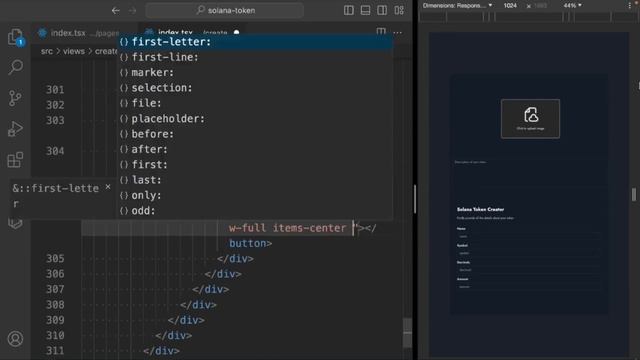640x360 pixels.
Task: Select the placeholder: suggestion
Action: (x=255, y=118)
